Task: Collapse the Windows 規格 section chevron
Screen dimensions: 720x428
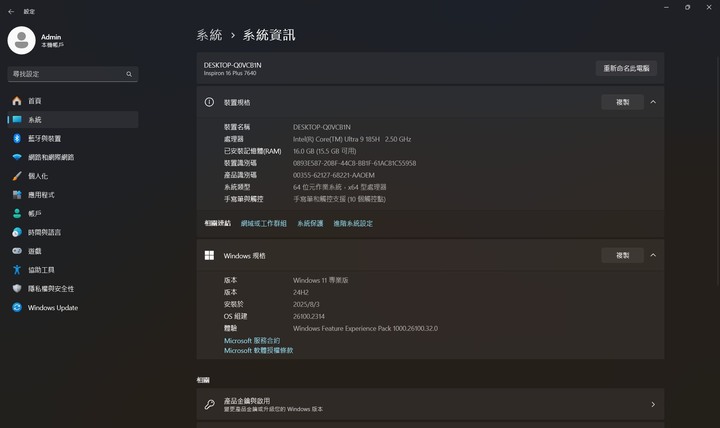Action: [653, 255]
